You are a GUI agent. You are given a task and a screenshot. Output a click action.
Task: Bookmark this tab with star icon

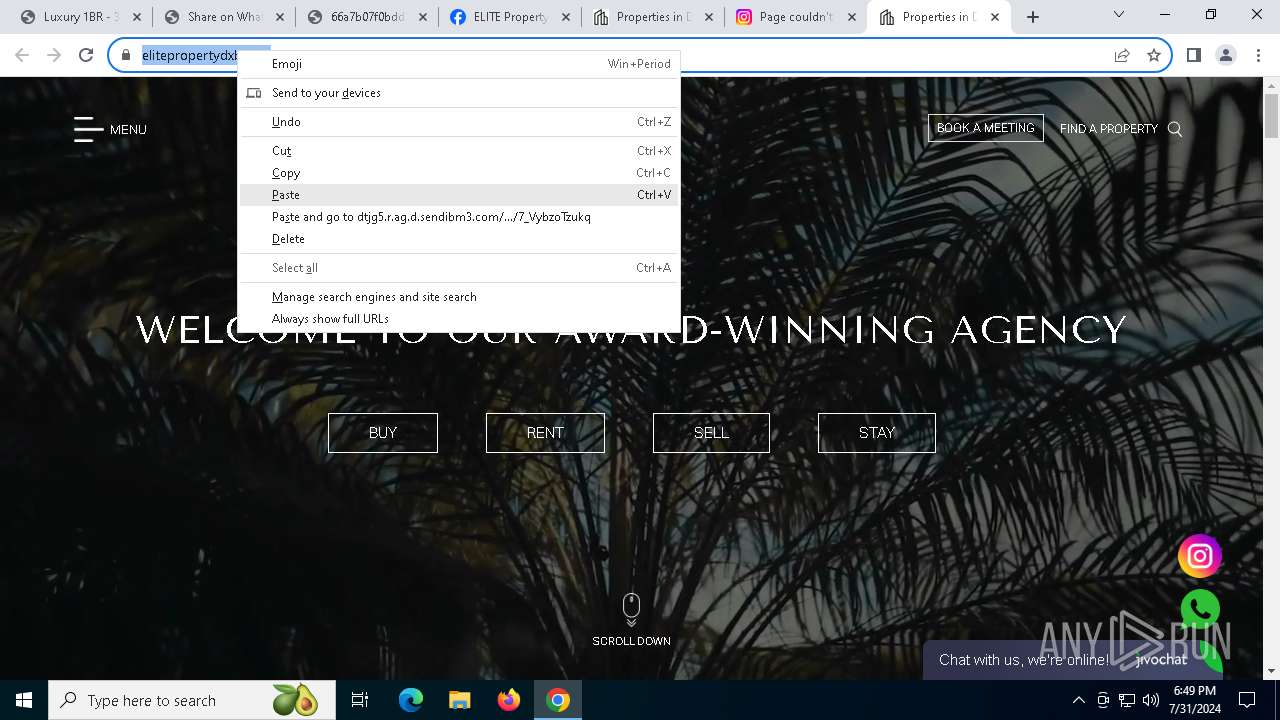pyautogui.click(x=1154, y=56)
